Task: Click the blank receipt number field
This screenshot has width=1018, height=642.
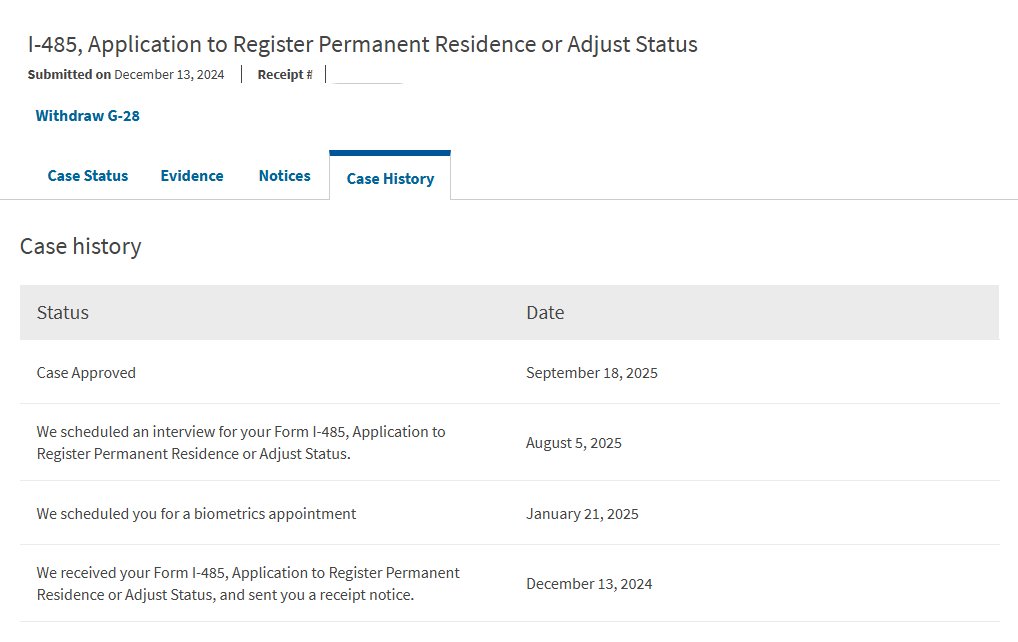Action: [366, 75]
